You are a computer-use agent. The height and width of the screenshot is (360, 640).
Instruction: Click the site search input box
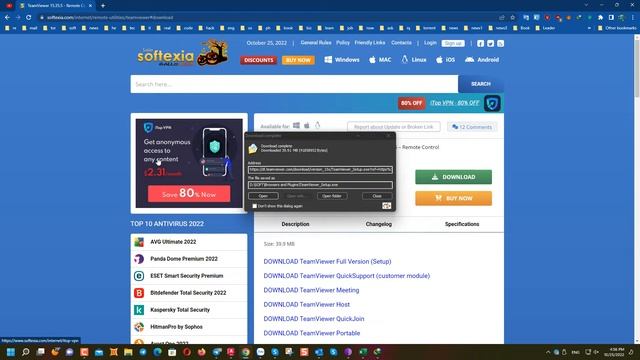tap(294, 84)
